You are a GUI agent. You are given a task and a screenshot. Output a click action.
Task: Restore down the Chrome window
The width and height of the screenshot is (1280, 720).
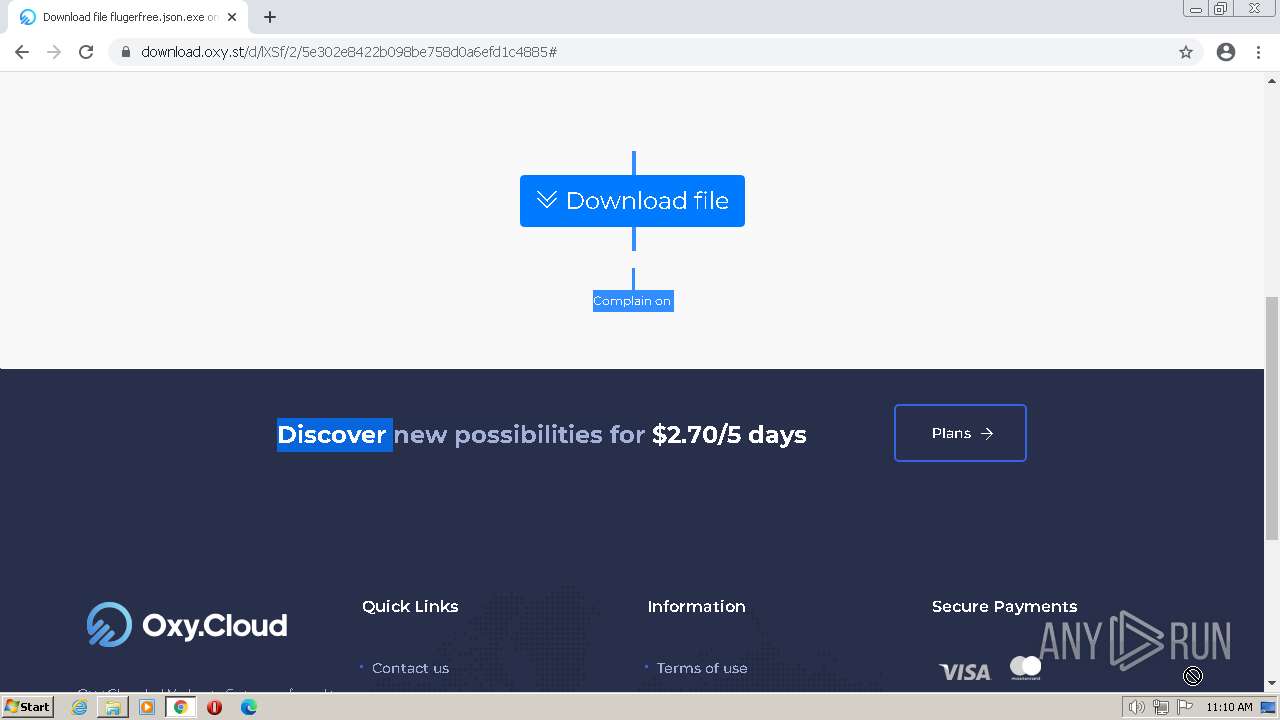1221,9
